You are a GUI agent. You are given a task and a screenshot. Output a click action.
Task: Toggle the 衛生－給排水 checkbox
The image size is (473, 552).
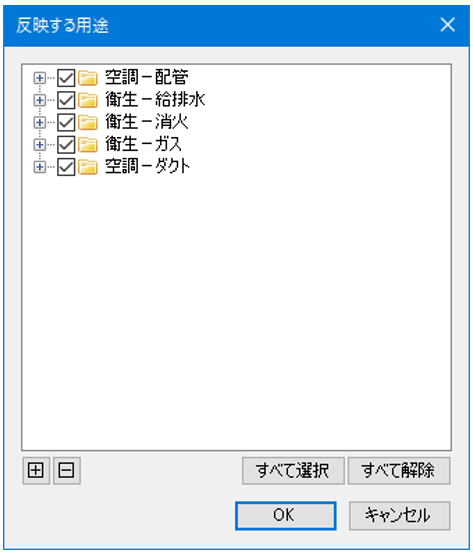click(x=66, y=100)
